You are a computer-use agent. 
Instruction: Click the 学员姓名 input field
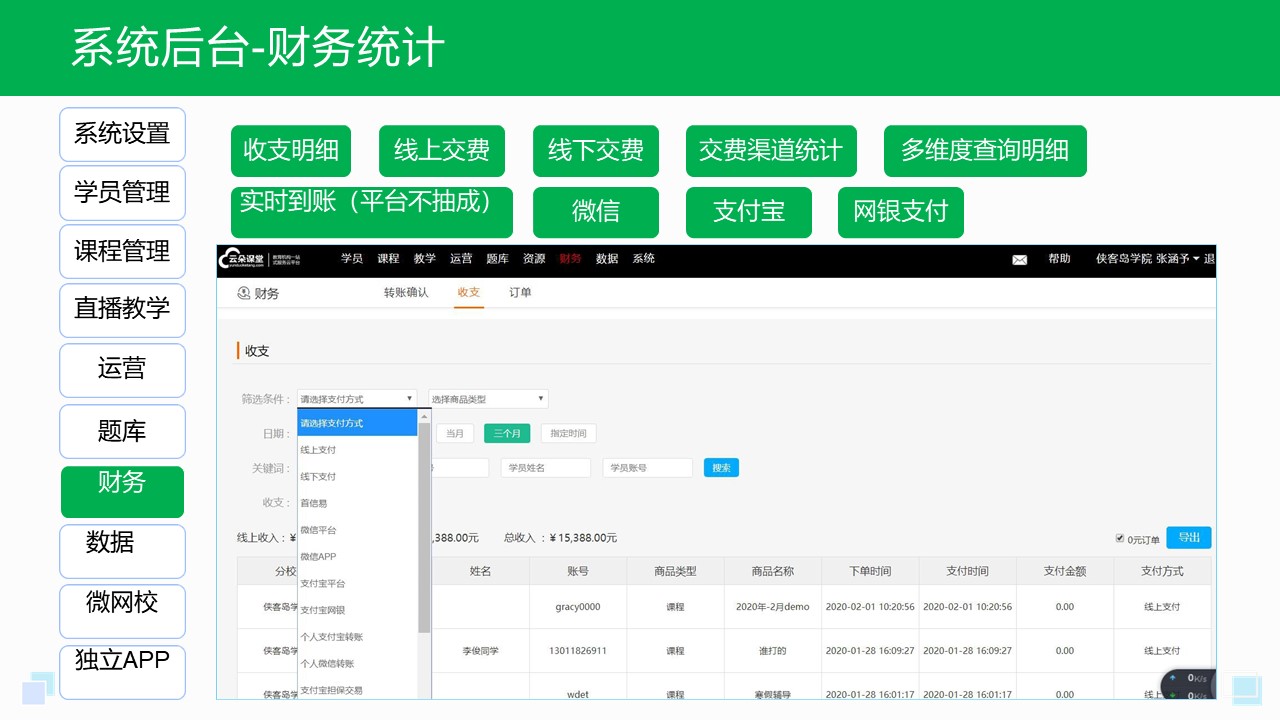(x=545, y=468)
